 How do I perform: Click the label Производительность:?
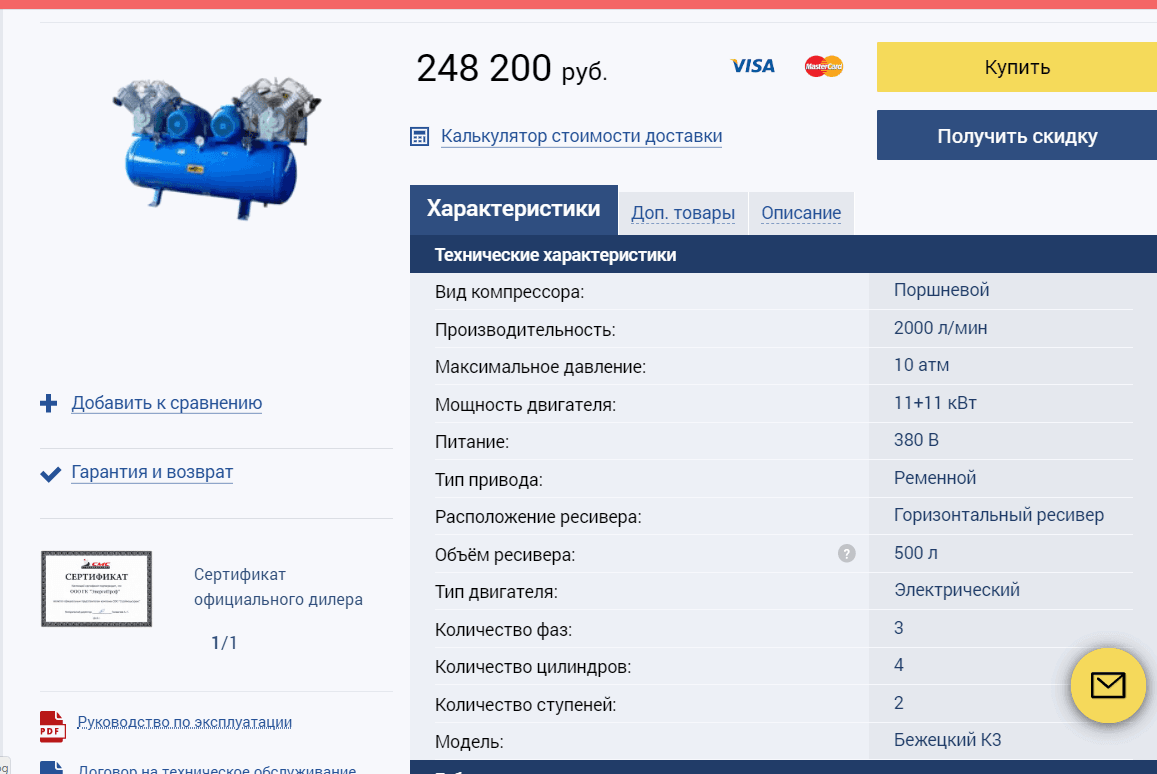coord(525,330)
